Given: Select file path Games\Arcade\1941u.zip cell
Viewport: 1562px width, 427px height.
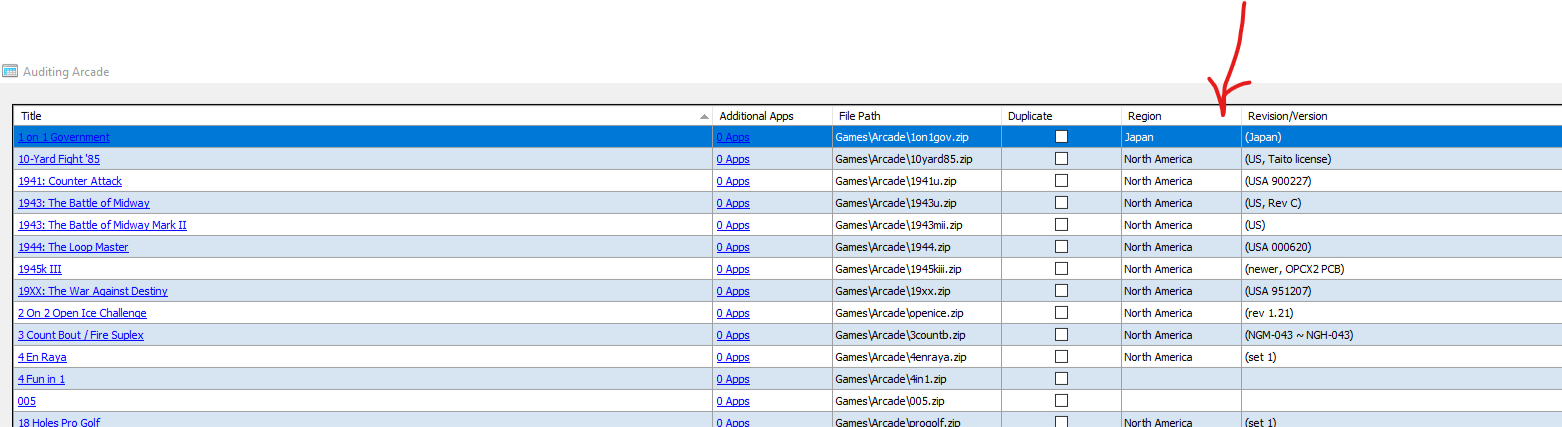Looking at the screenshot, I should (917, 181).
